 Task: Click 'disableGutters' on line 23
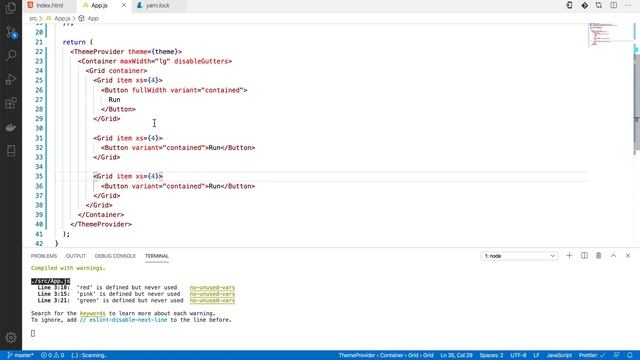tap(201, 61)
